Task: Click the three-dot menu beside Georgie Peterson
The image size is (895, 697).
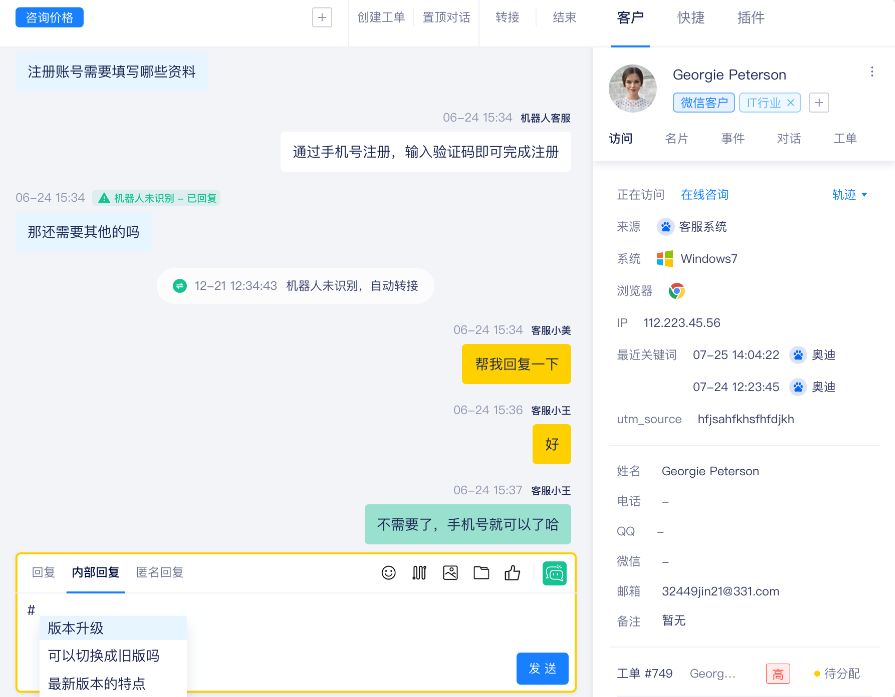Action: 872,71
